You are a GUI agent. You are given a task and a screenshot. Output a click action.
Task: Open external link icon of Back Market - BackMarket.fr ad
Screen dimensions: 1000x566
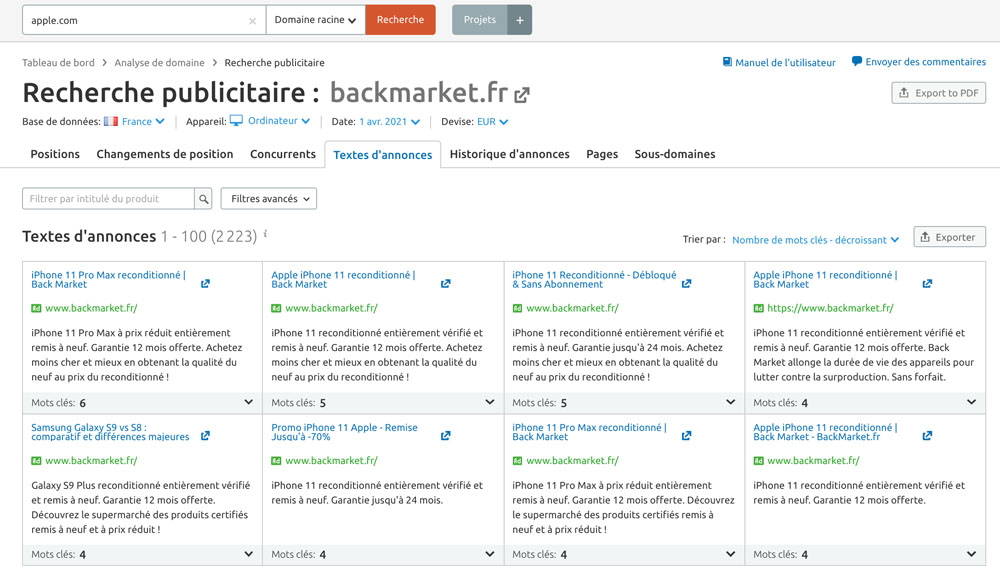927,436
